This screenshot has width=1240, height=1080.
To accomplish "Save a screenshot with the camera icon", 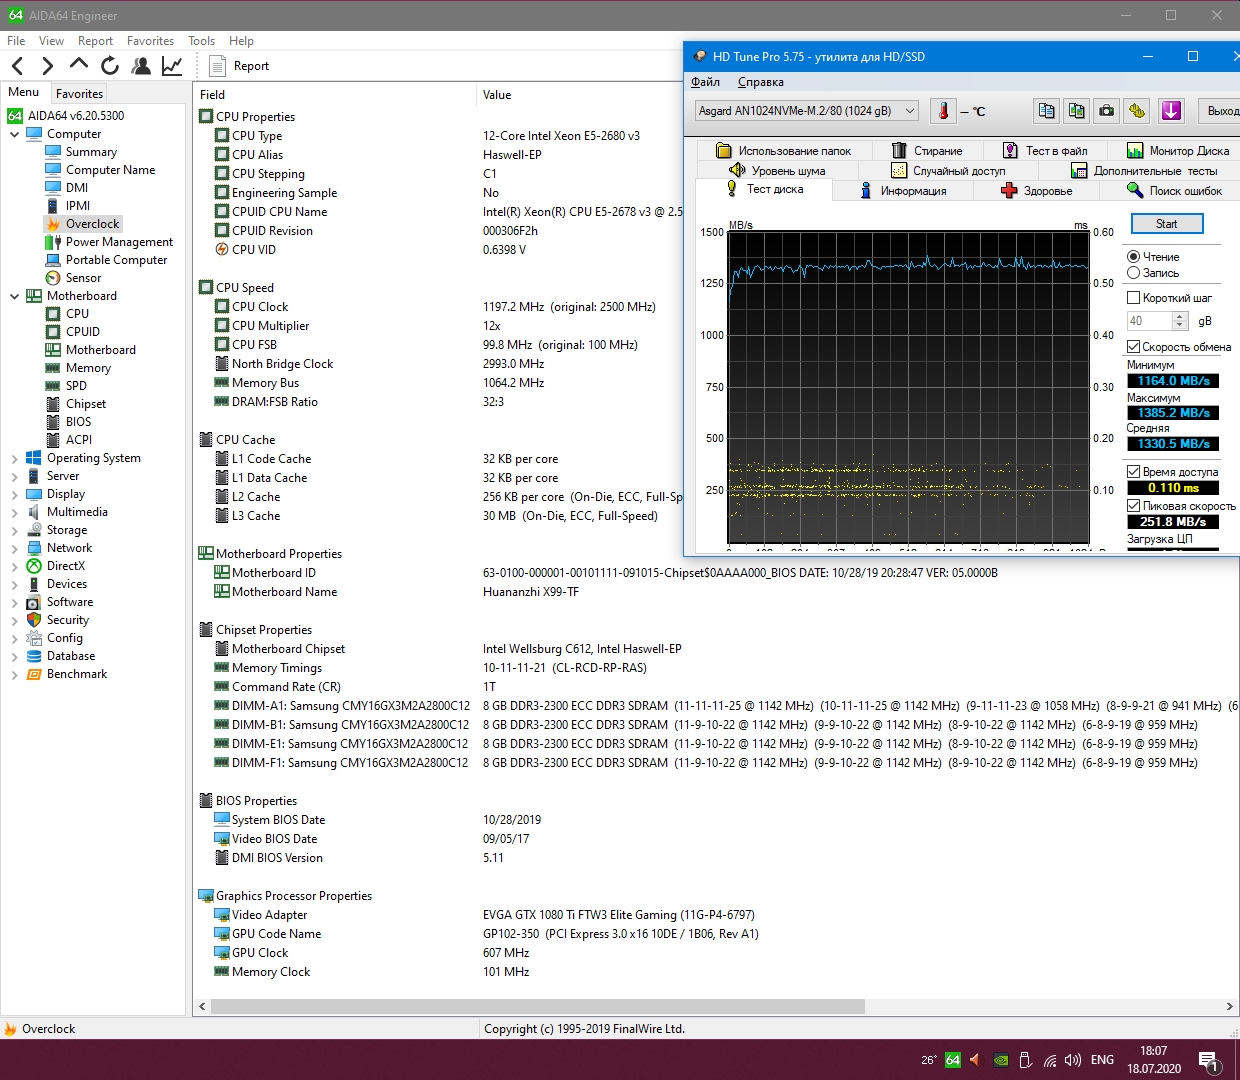I will [x=1107, y=111].
